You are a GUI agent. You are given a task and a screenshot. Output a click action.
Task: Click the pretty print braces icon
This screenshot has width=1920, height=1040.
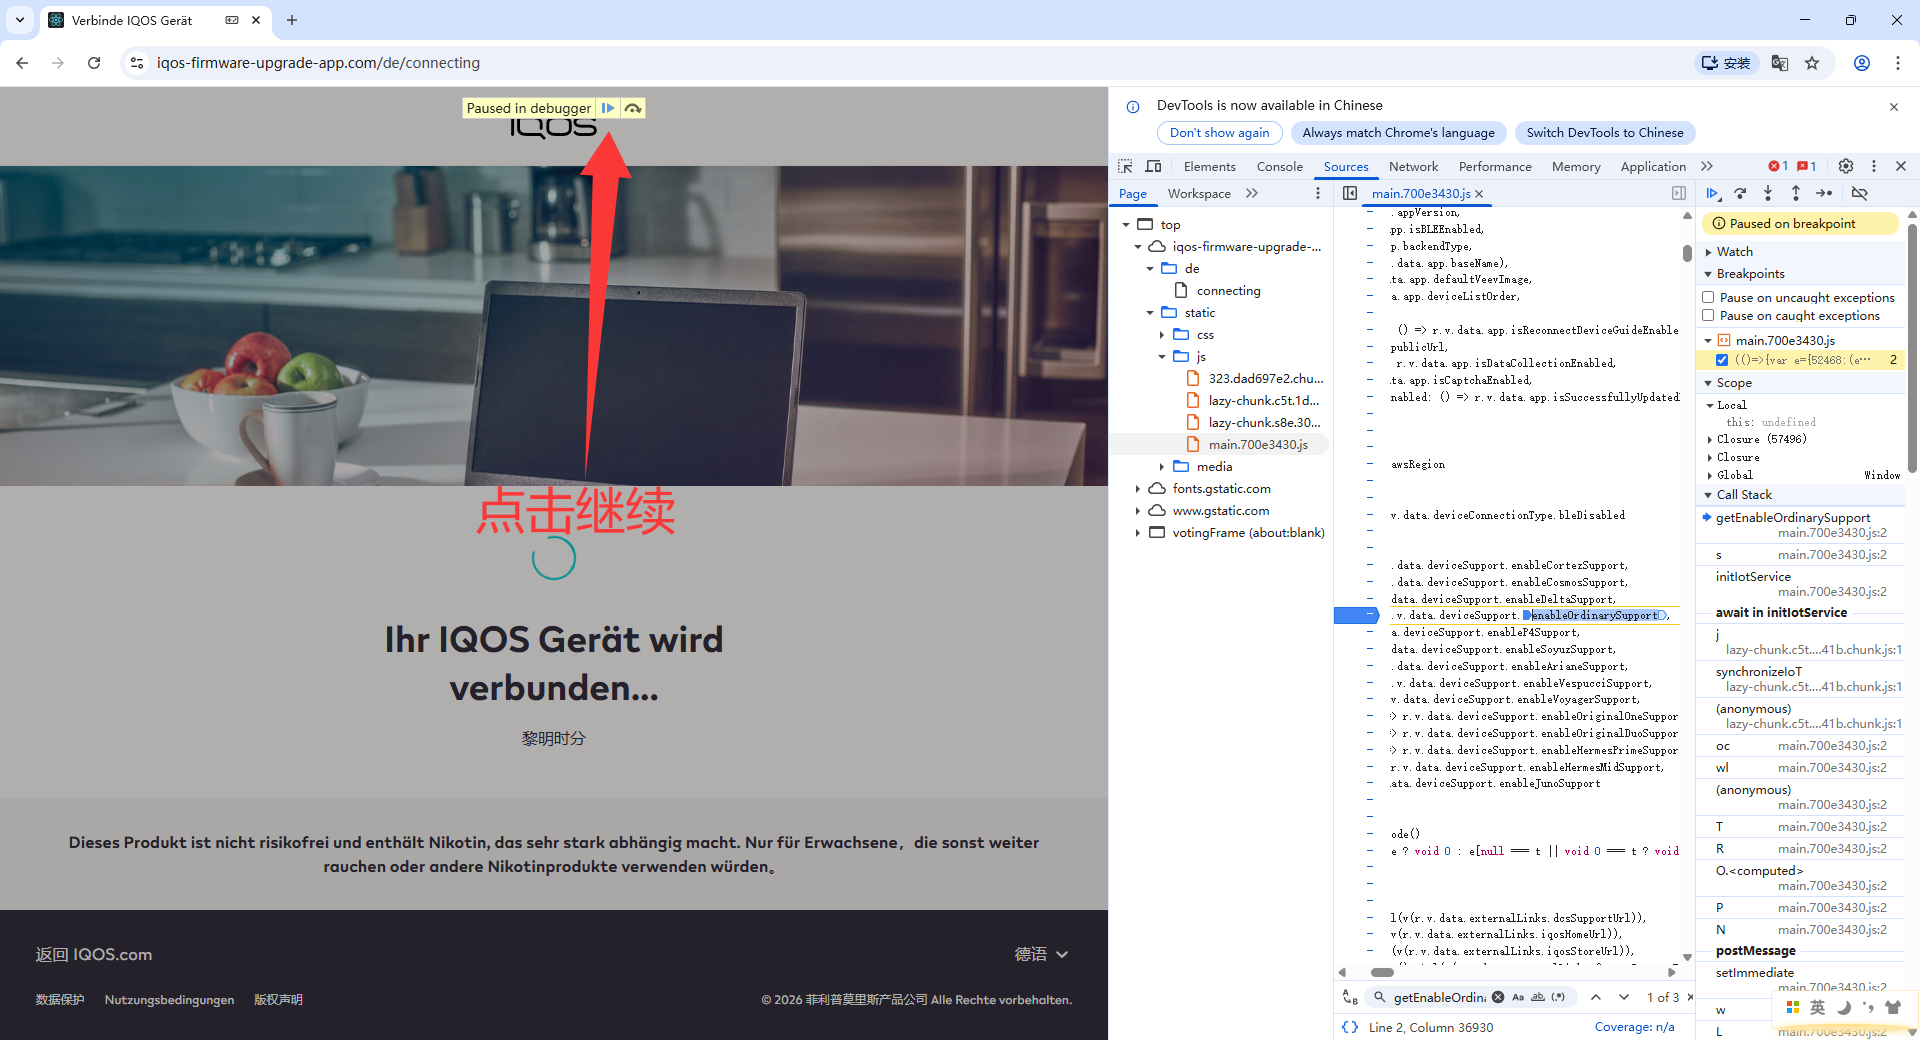point(1350,1027)
